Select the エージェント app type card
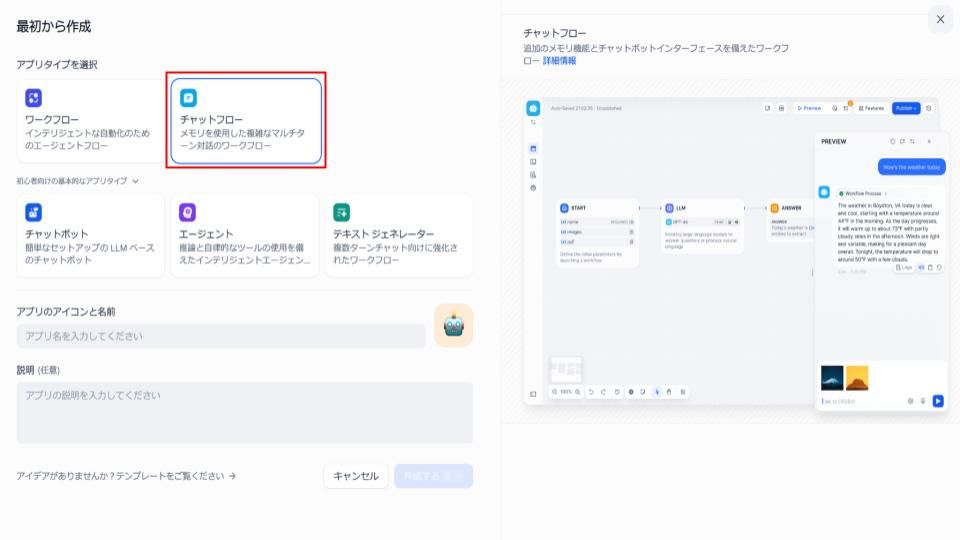The image size is (960, 540). [244, 236]
